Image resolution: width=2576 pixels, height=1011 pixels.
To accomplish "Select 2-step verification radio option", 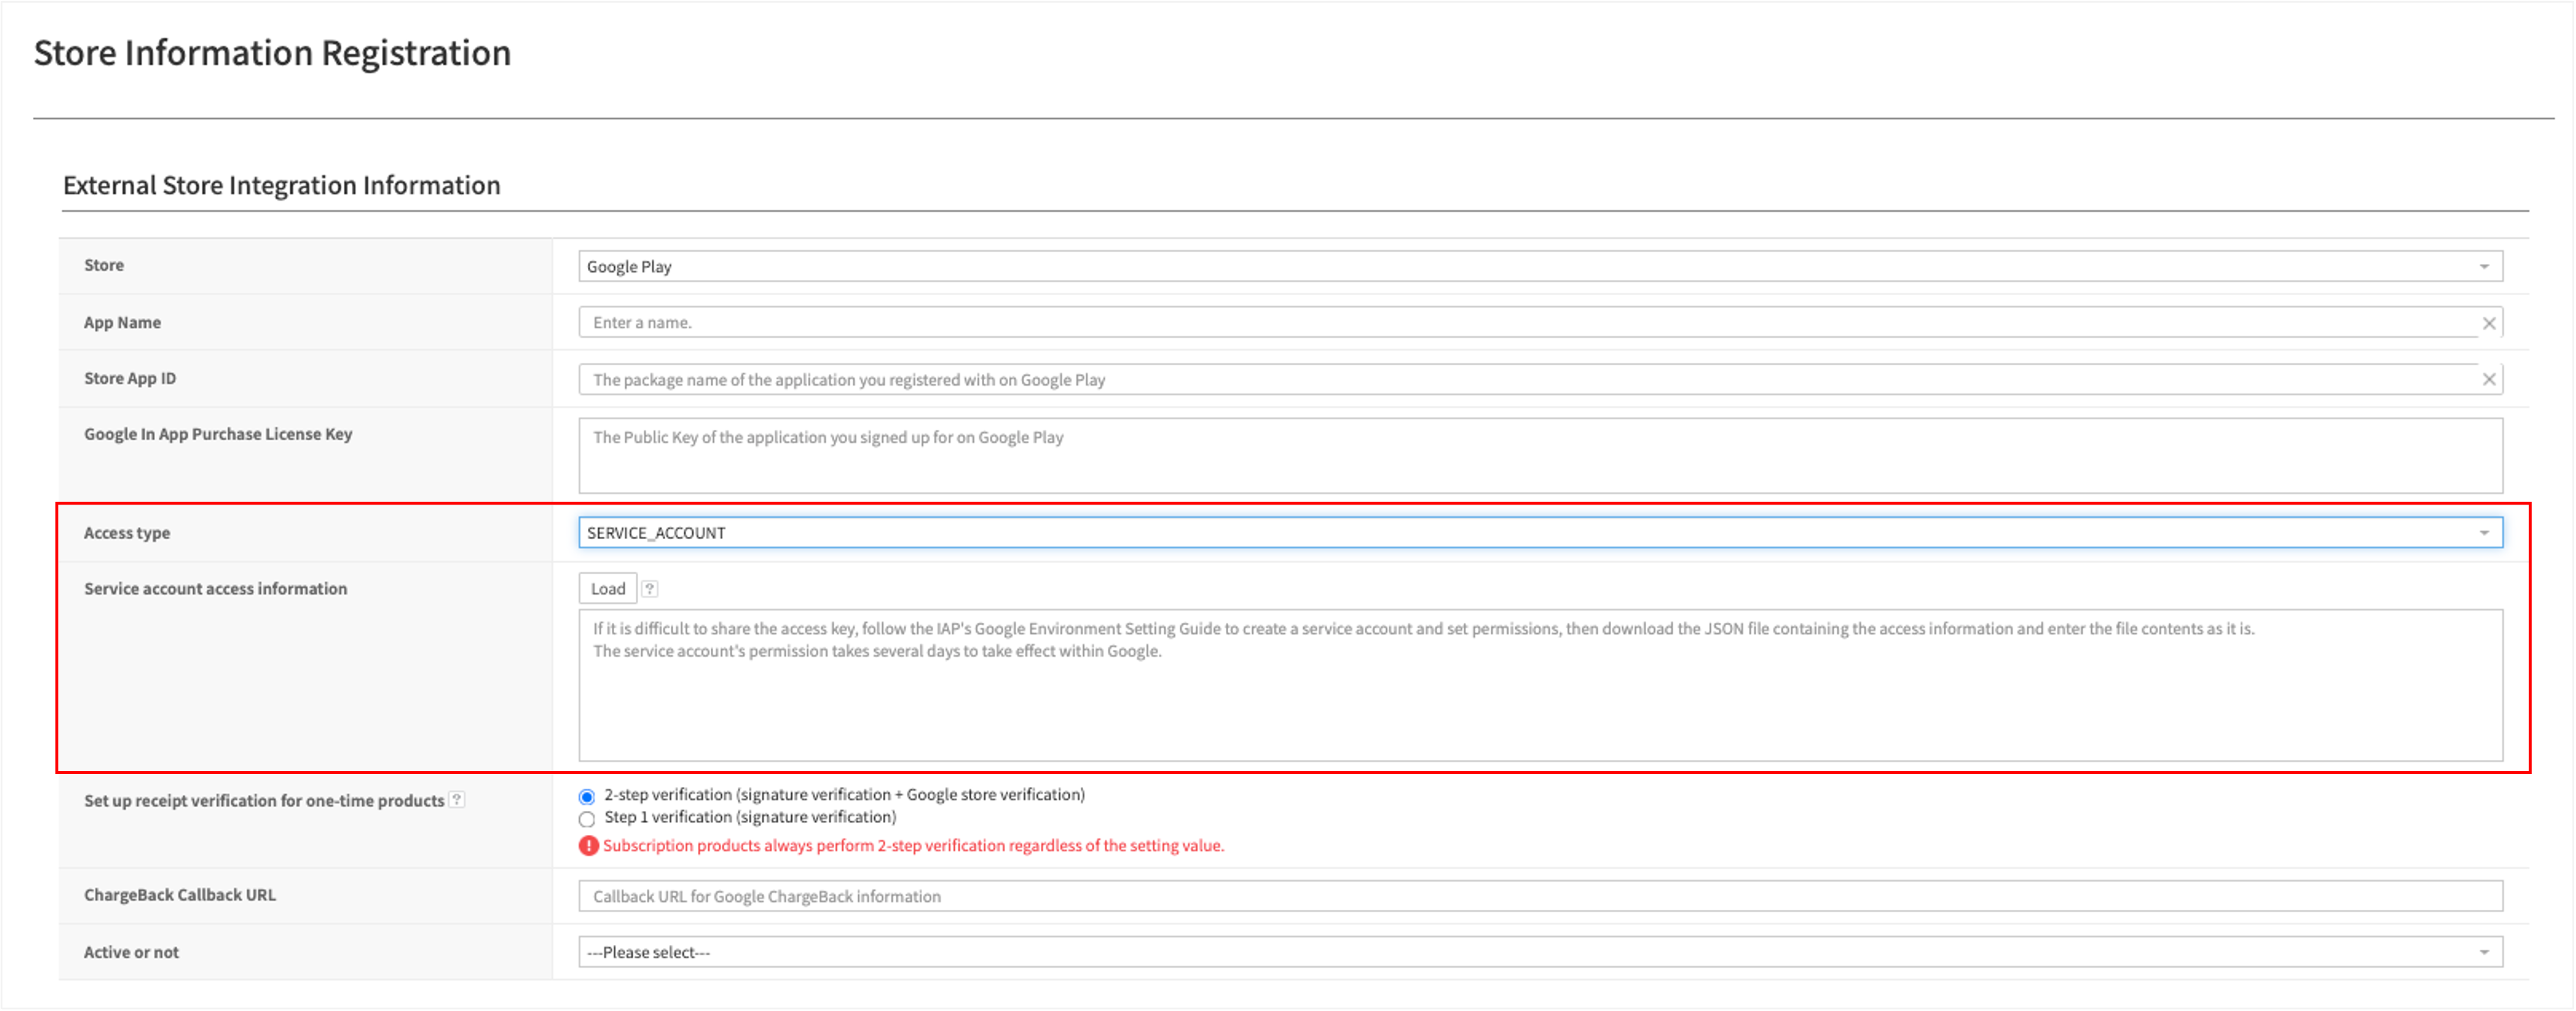I will 587,797.
